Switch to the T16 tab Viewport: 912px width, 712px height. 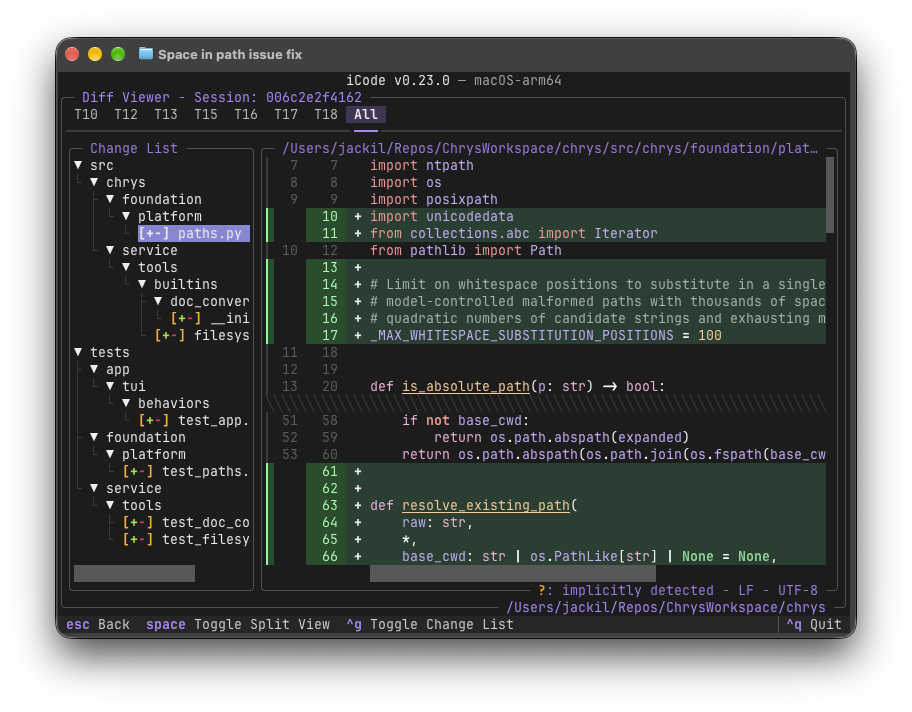click(x=246, y=114)
